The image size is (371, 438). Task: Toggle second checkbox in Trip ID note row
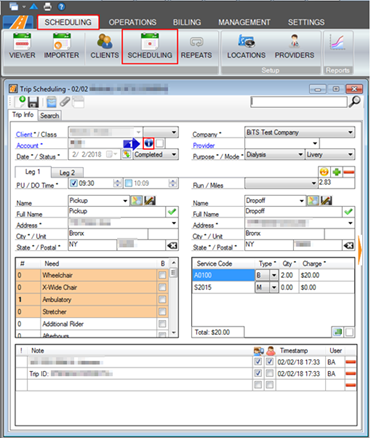tap(270, 373)
